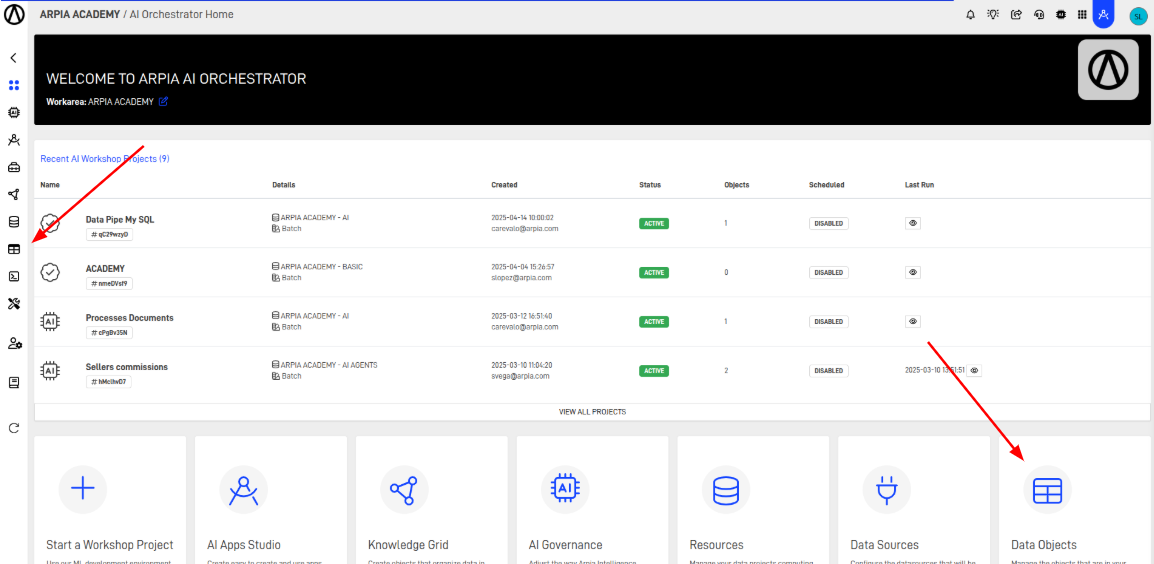This screenshot has height=564, width=1154.
Task: Click the lightbulb tips icon
Action: [x=993, y=14]
